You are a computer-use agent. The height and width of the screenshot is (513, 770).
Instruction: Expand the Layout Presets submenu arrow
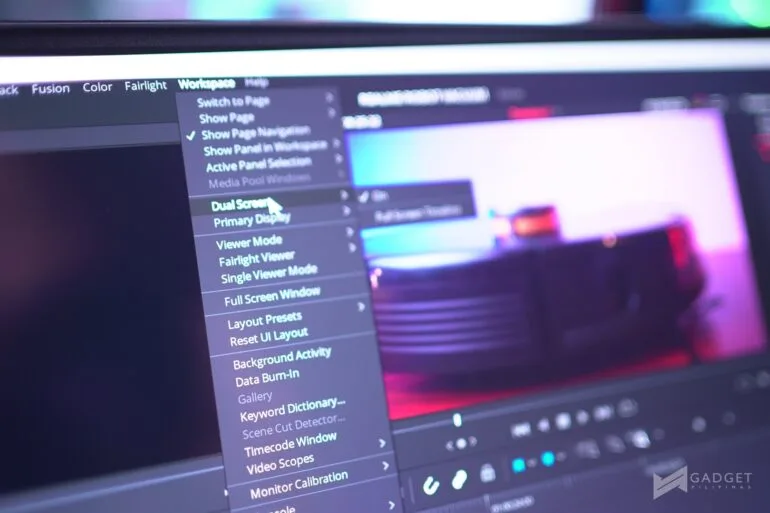click(361, 307)
